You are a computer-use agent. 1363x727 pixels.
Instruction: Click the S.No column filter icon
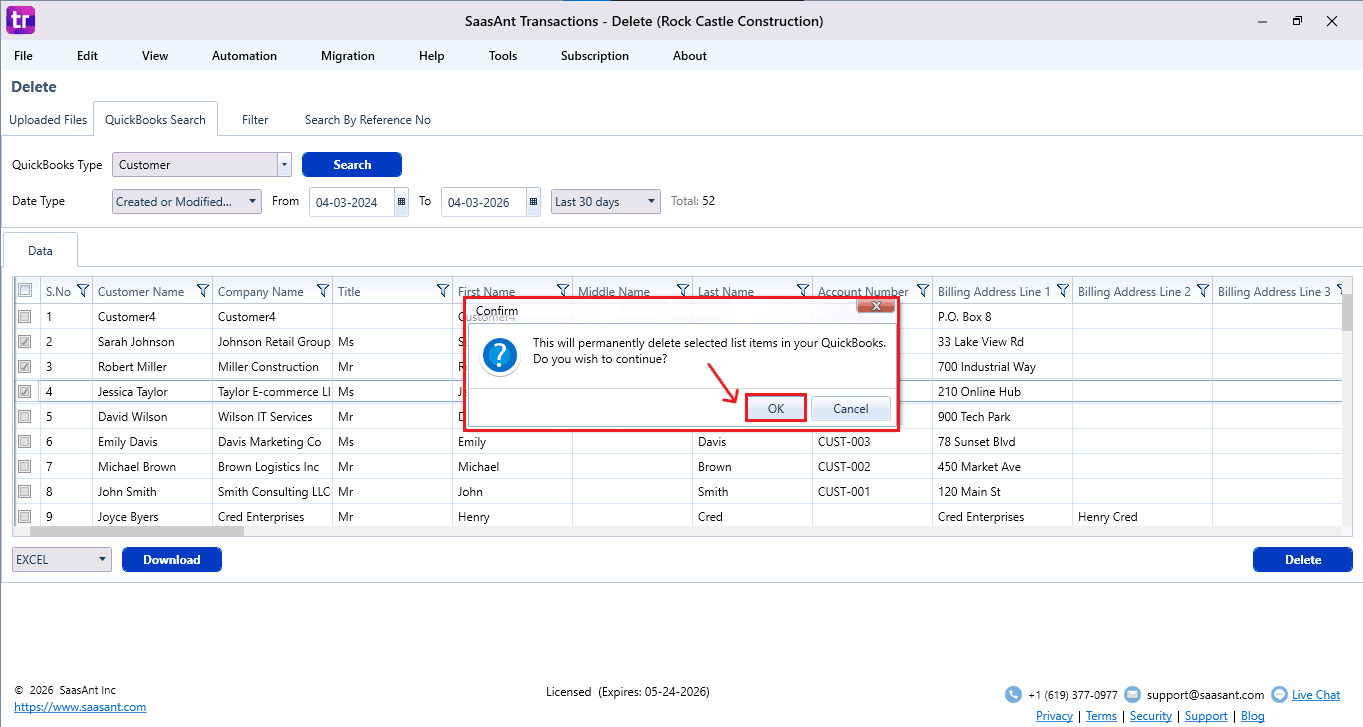coord(83,291)
